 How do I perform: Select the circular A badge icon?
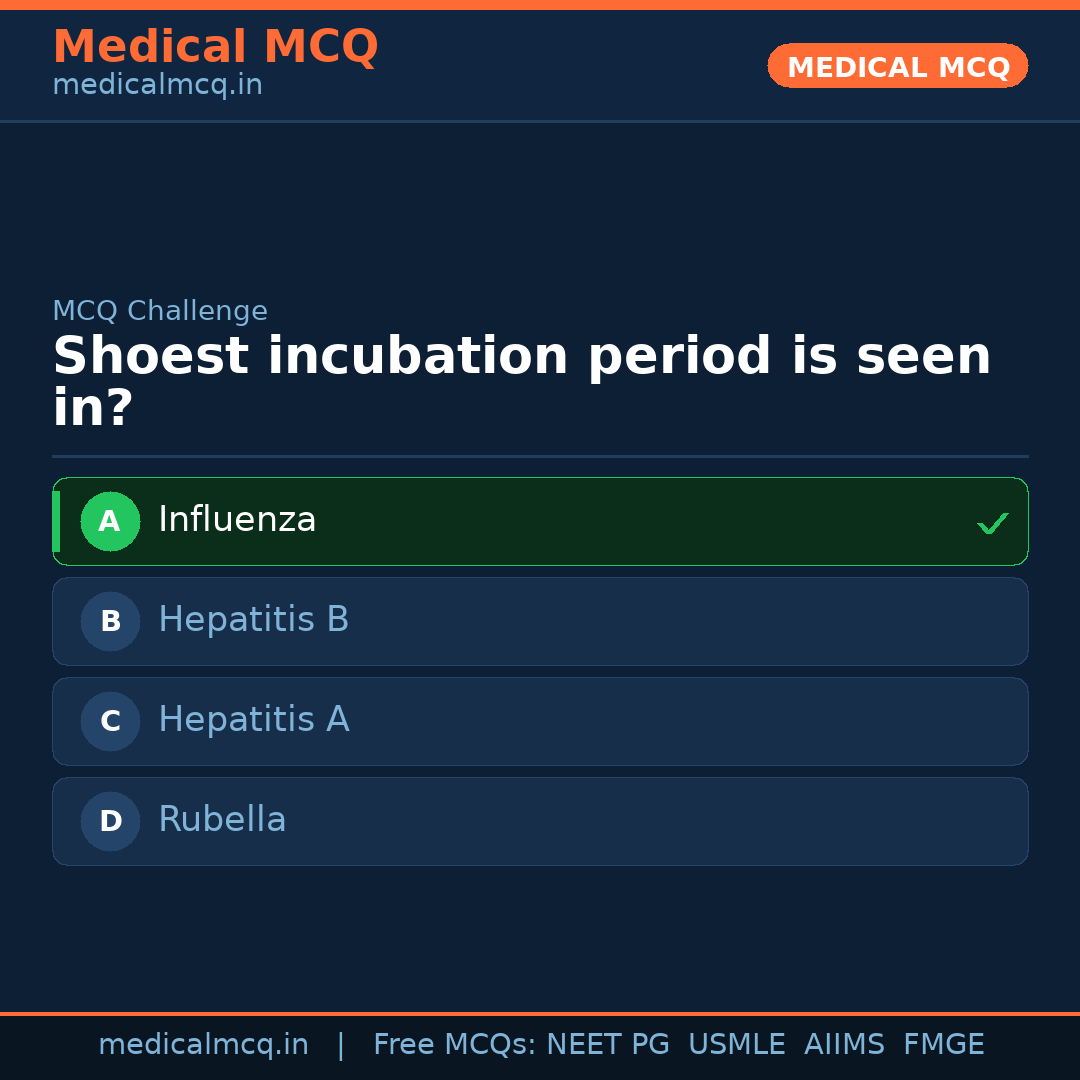(x=110, y=521)
